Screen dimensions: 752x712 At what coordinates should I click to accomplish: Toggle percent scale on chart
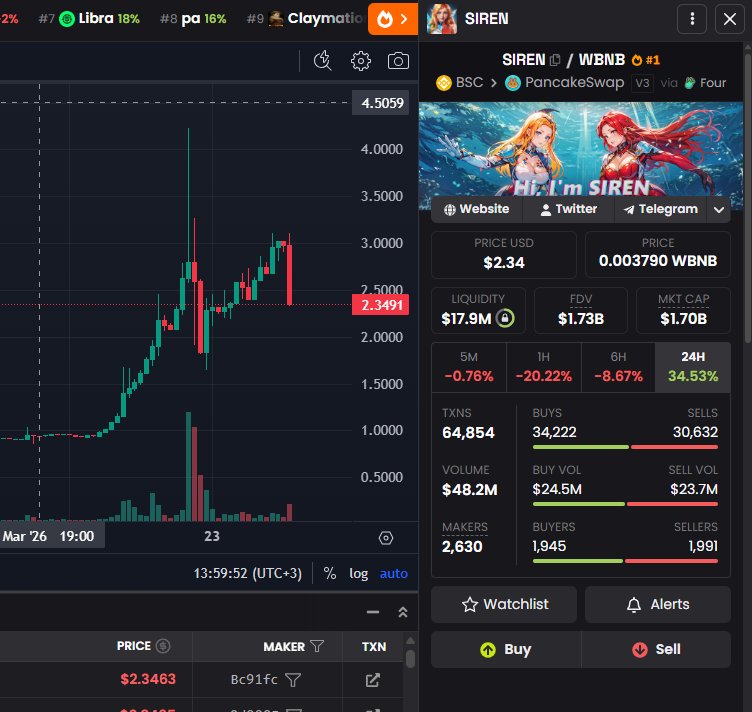[329, 573]
